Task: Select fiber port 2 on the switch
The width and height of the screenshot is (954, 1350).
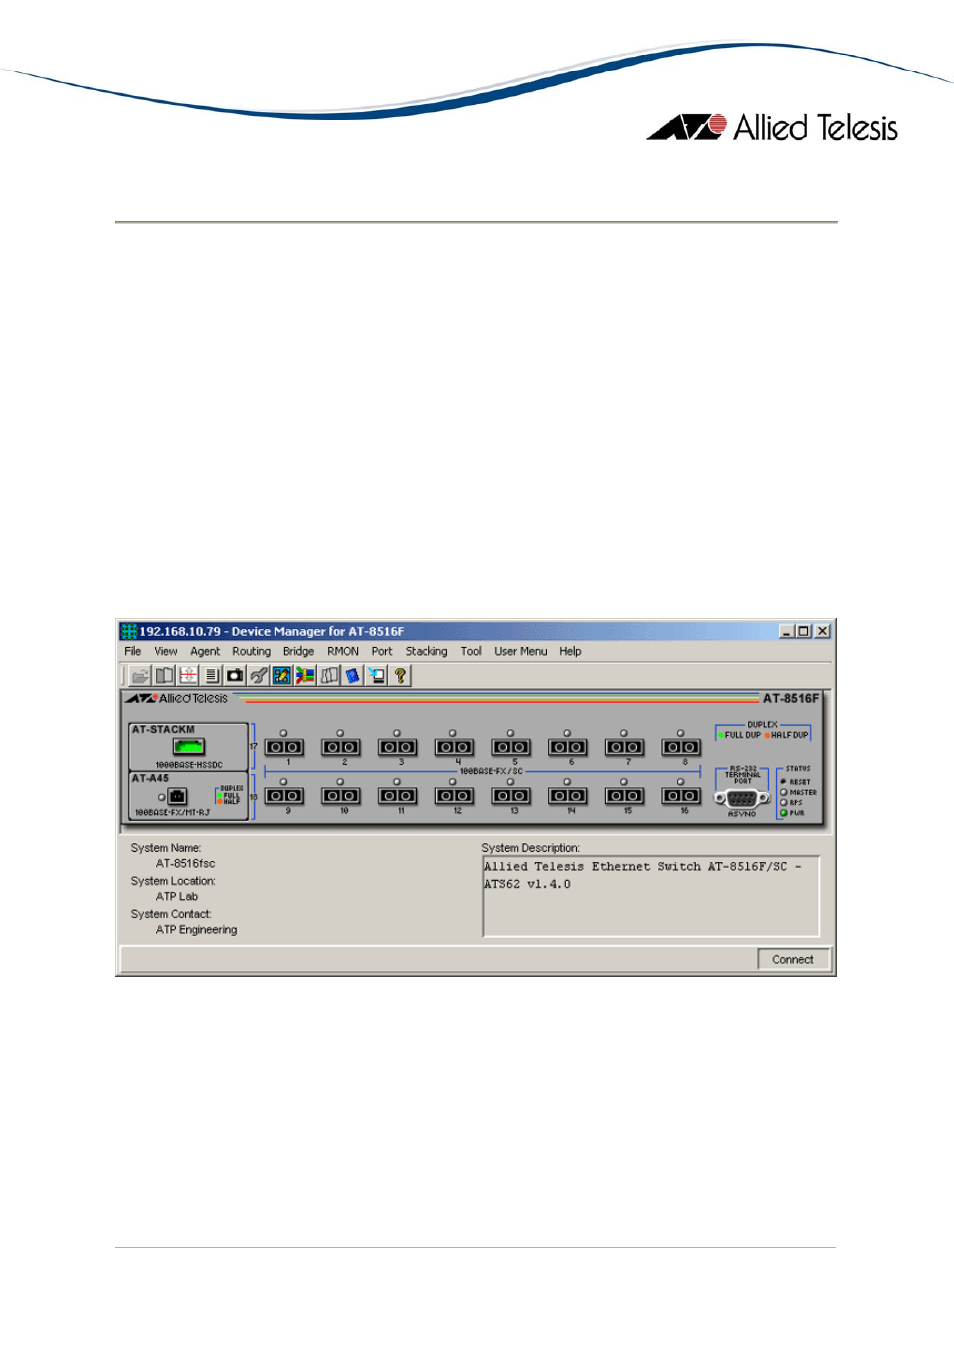Action: pos(341,747)
